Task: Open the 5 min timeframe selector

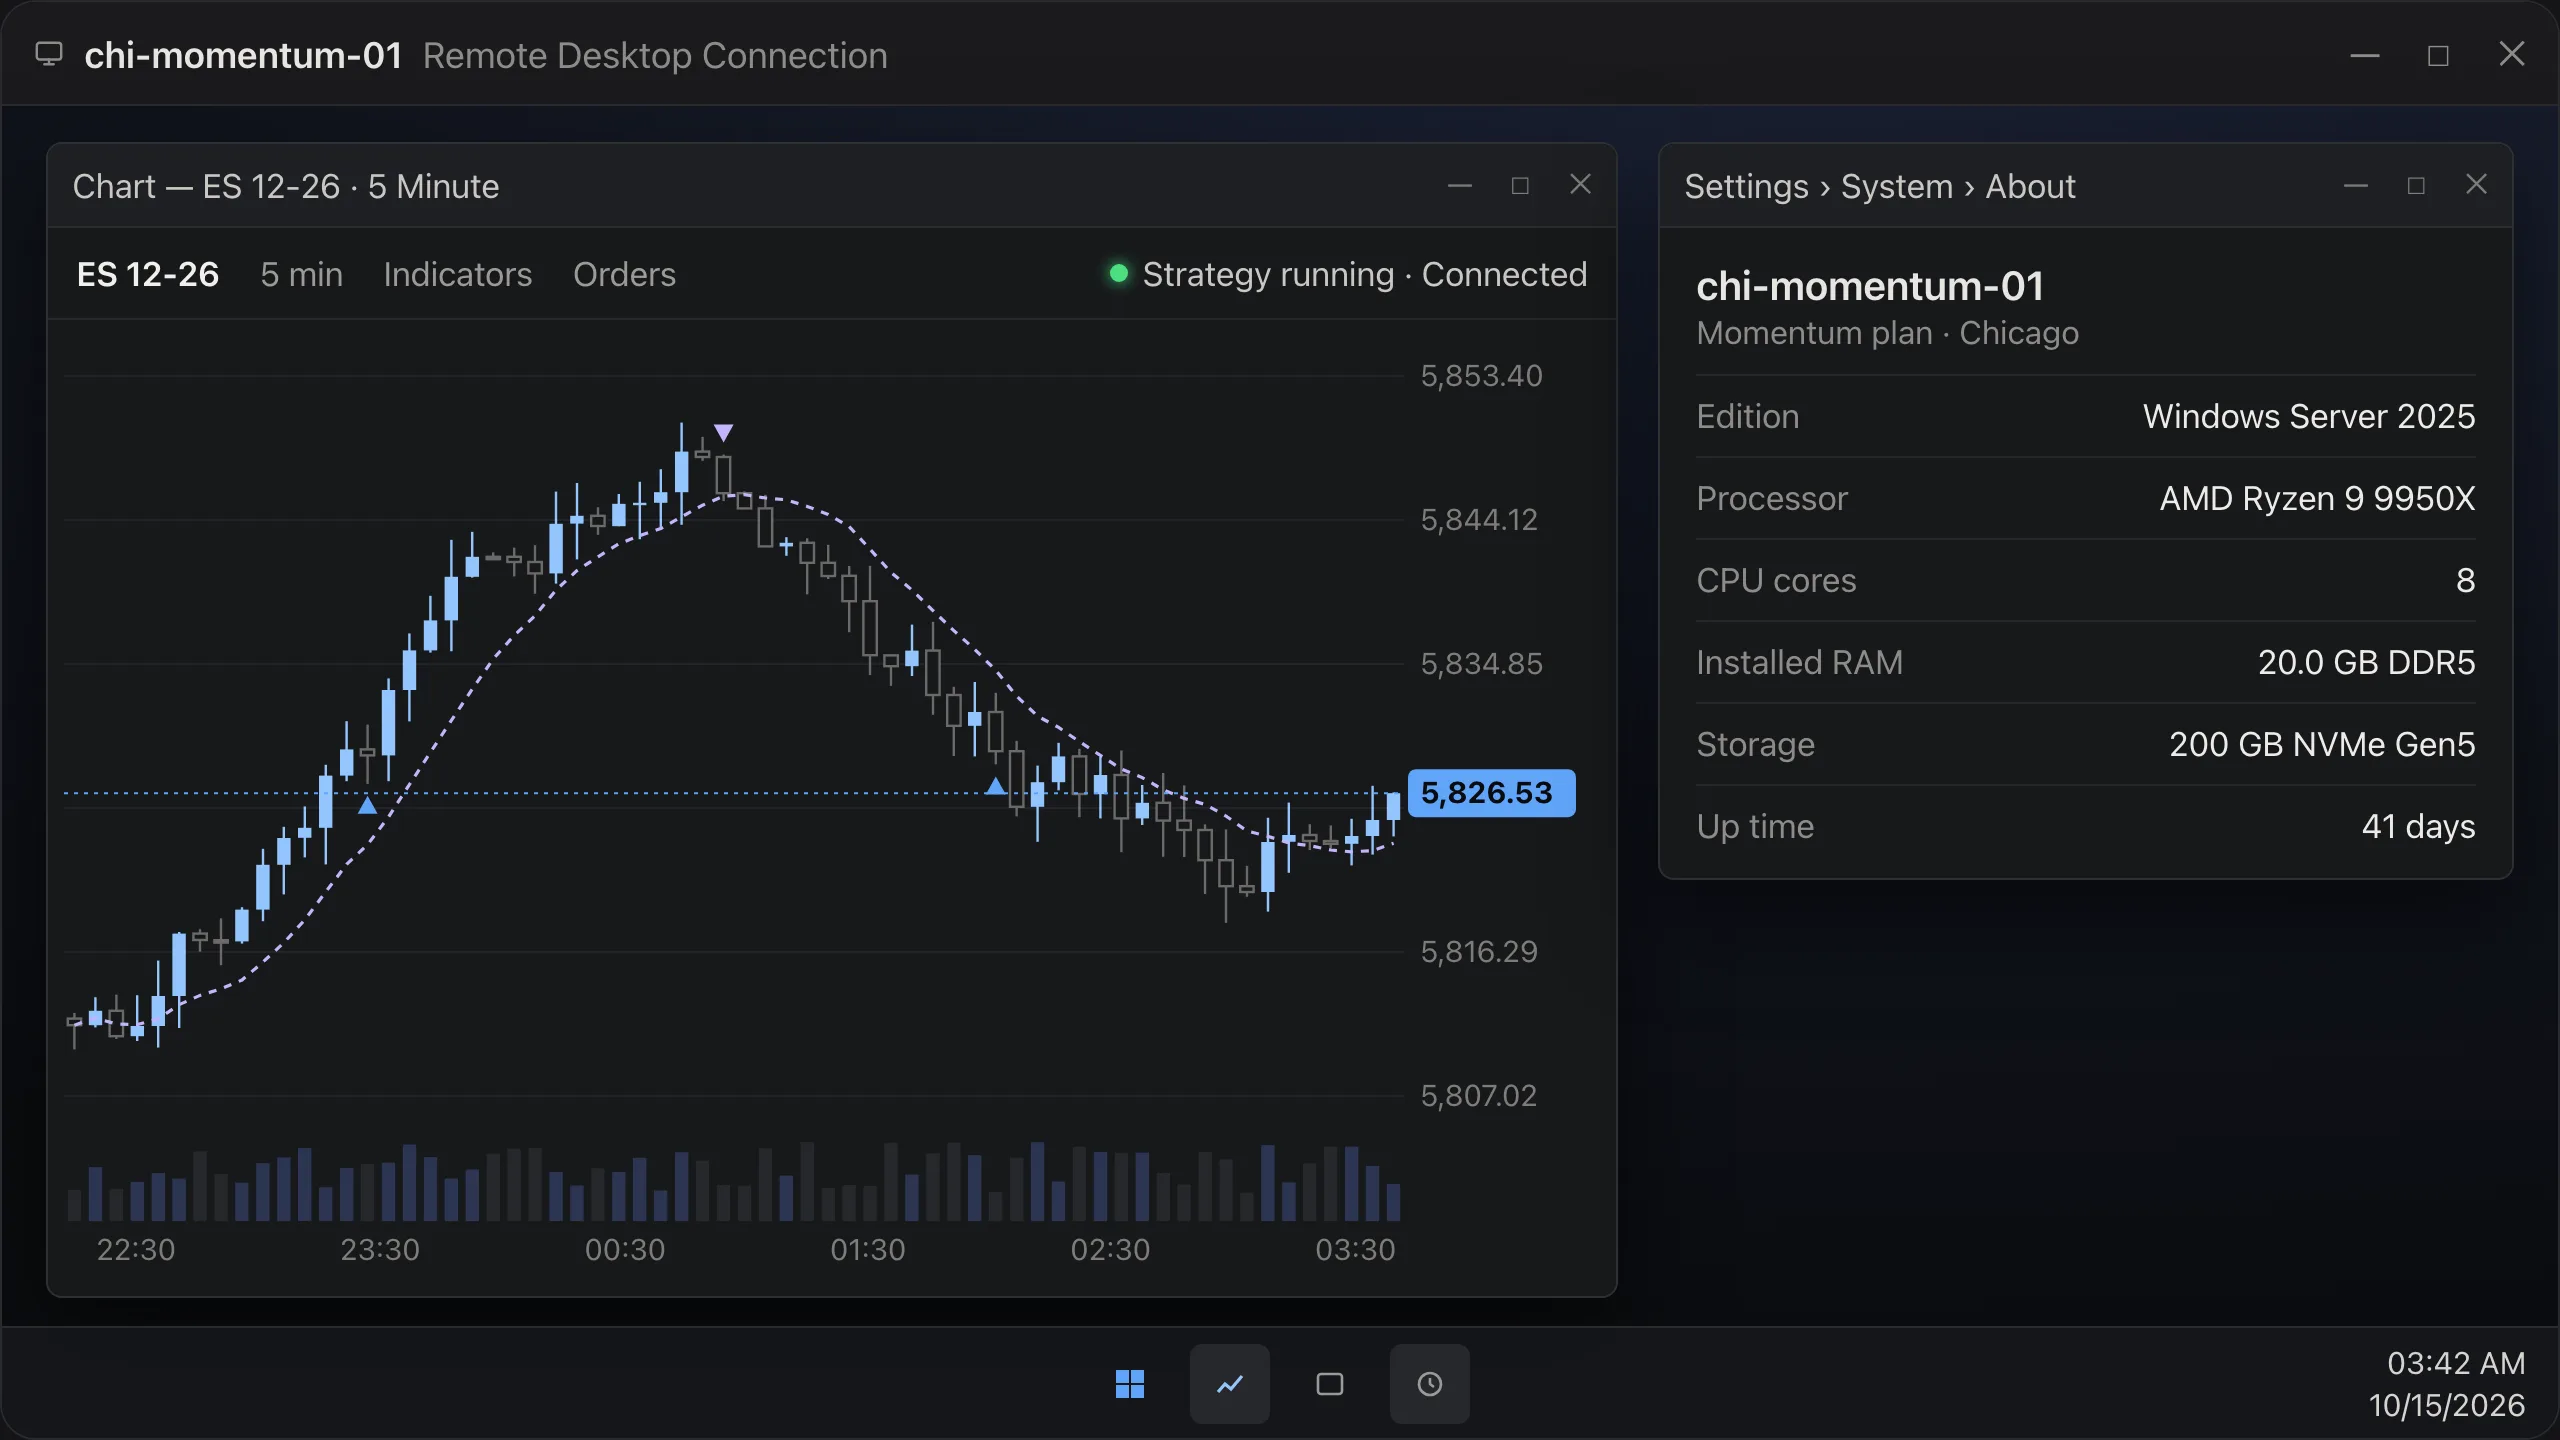Action: (301, 274)
